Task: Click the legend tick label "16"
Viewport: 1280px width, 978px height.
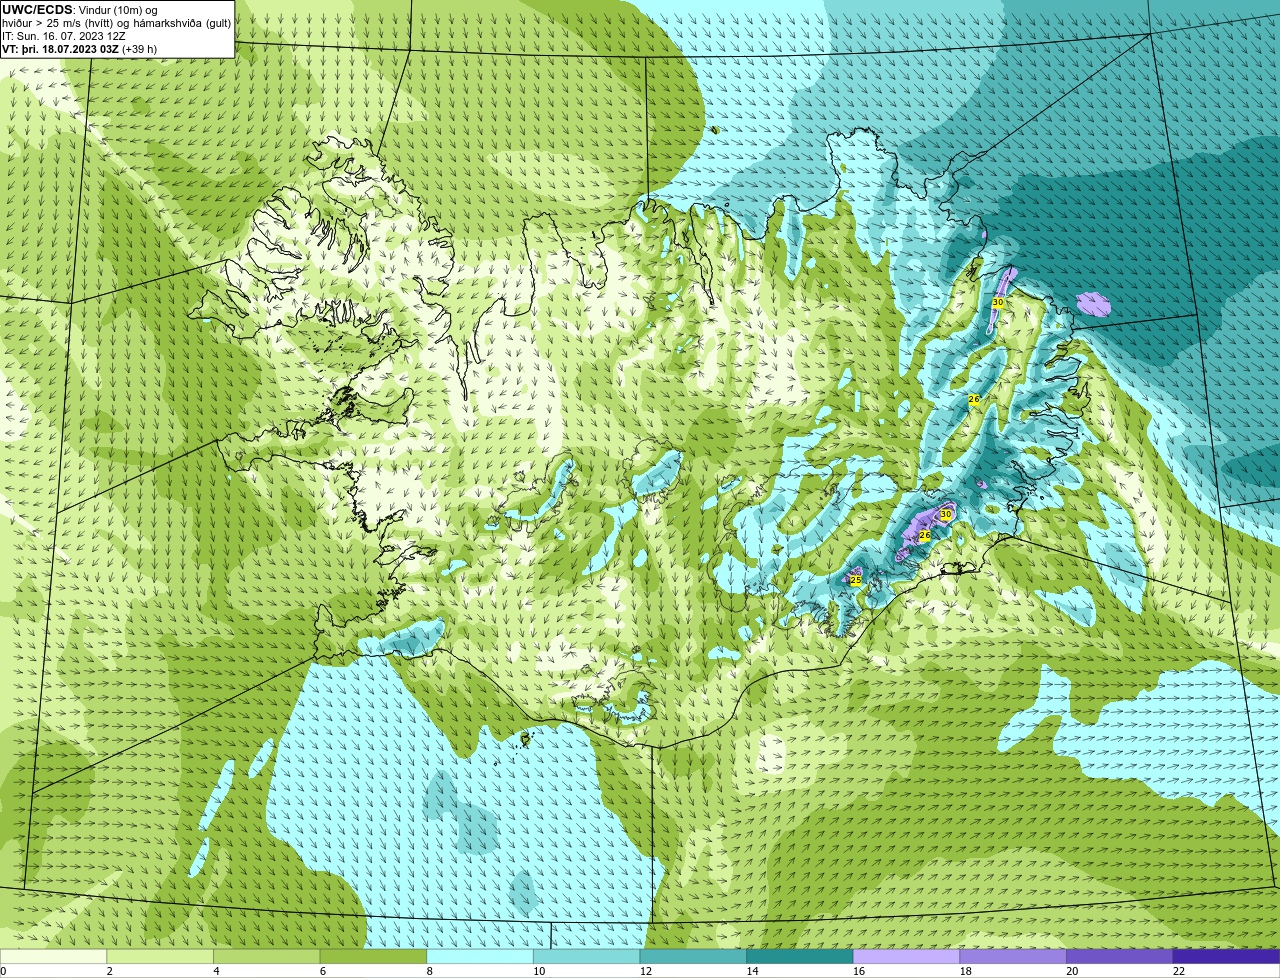Action: pos(859,971)
